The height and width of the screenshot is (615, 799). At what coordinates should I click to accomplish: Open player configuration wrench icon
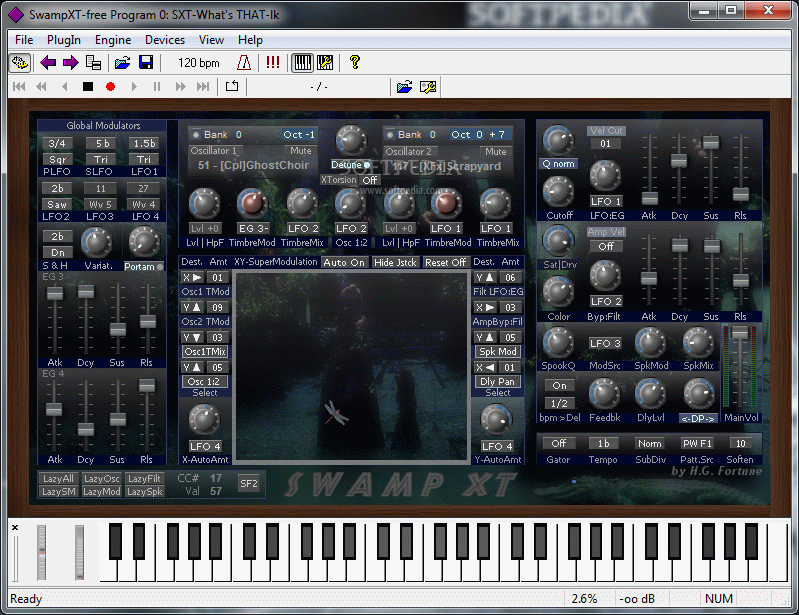click(x=428, y=87)
